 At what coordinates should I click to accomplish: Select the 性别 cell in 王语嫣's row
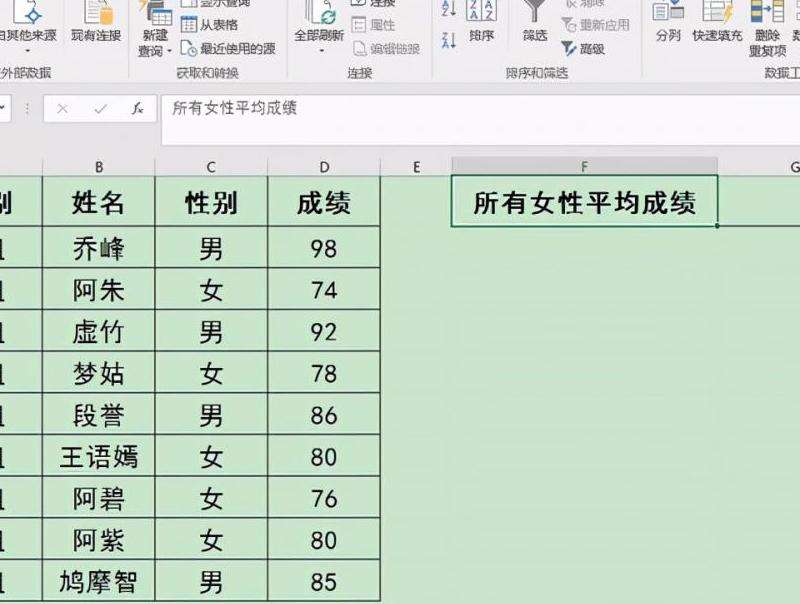pos(211,457)
